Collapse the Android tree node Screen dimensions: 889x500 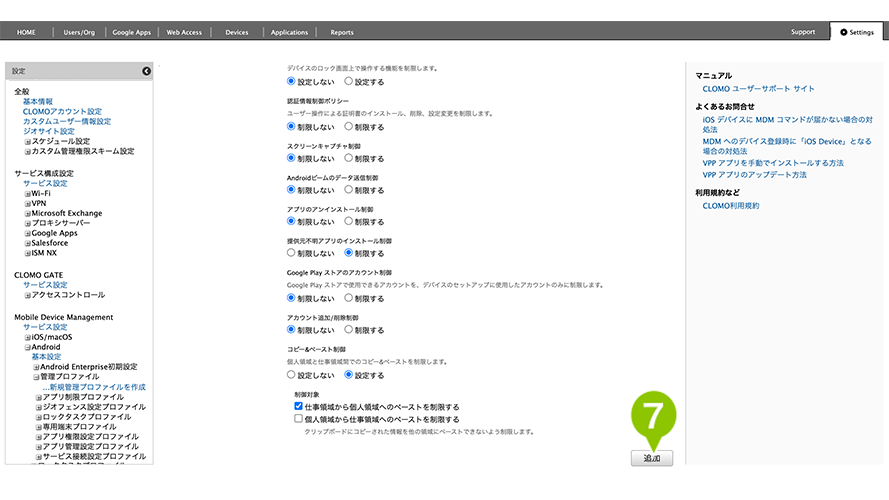pyautogui.click(x=27, y=348)
